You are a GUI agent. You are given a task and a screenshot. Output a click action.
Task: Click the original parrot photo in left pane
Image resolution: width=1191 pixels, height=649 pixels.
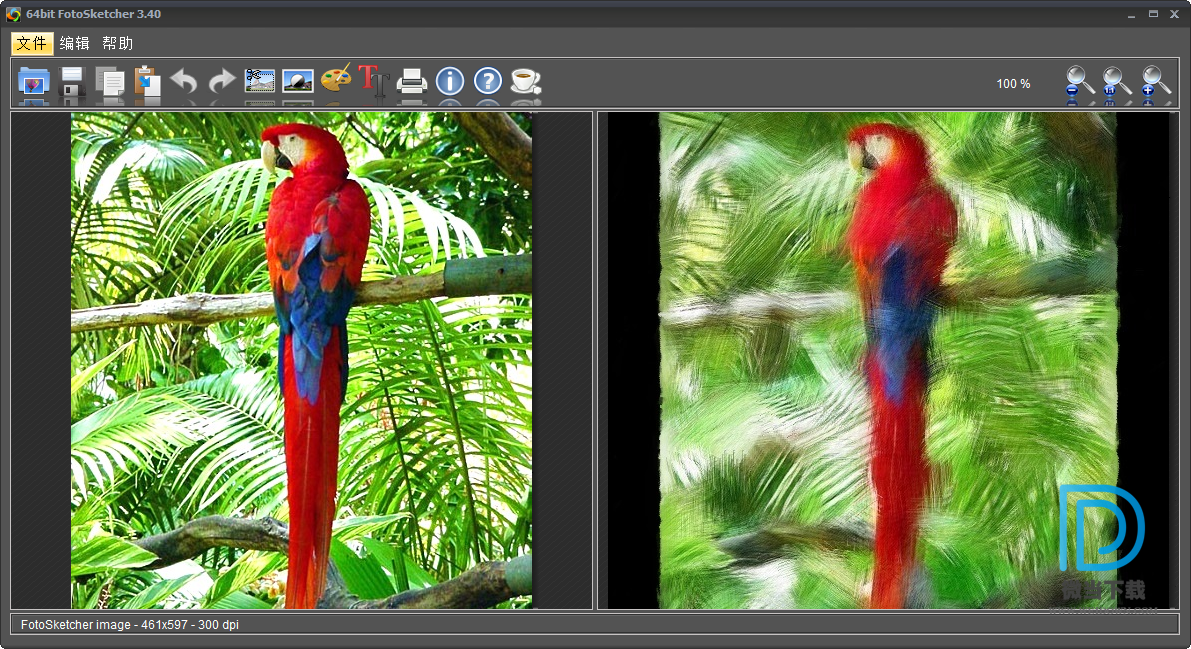point(301,360)
